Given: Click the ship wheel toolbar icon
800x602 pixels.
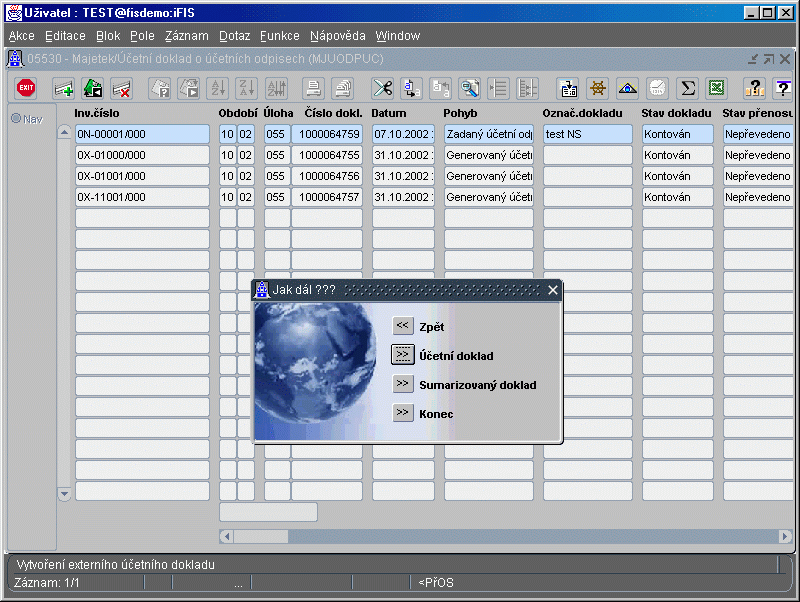Looking at the screenshot, I should (x=598, y=88).
